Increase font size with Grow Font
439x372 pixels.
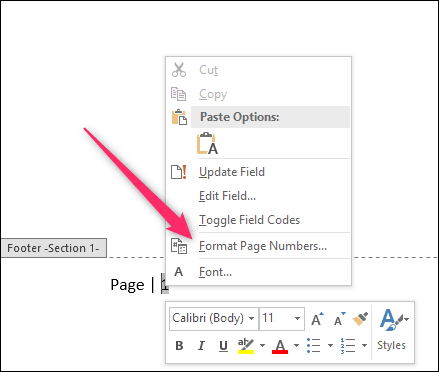coord(317,319)
